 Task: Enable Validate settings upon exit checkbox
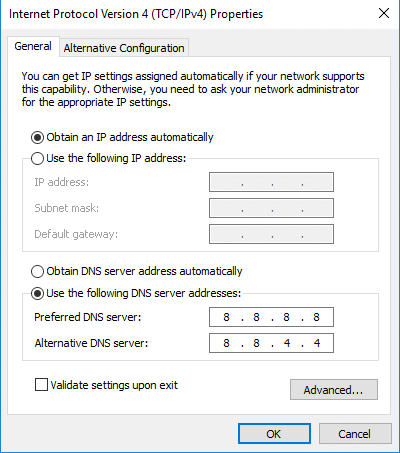click(41, 384)
